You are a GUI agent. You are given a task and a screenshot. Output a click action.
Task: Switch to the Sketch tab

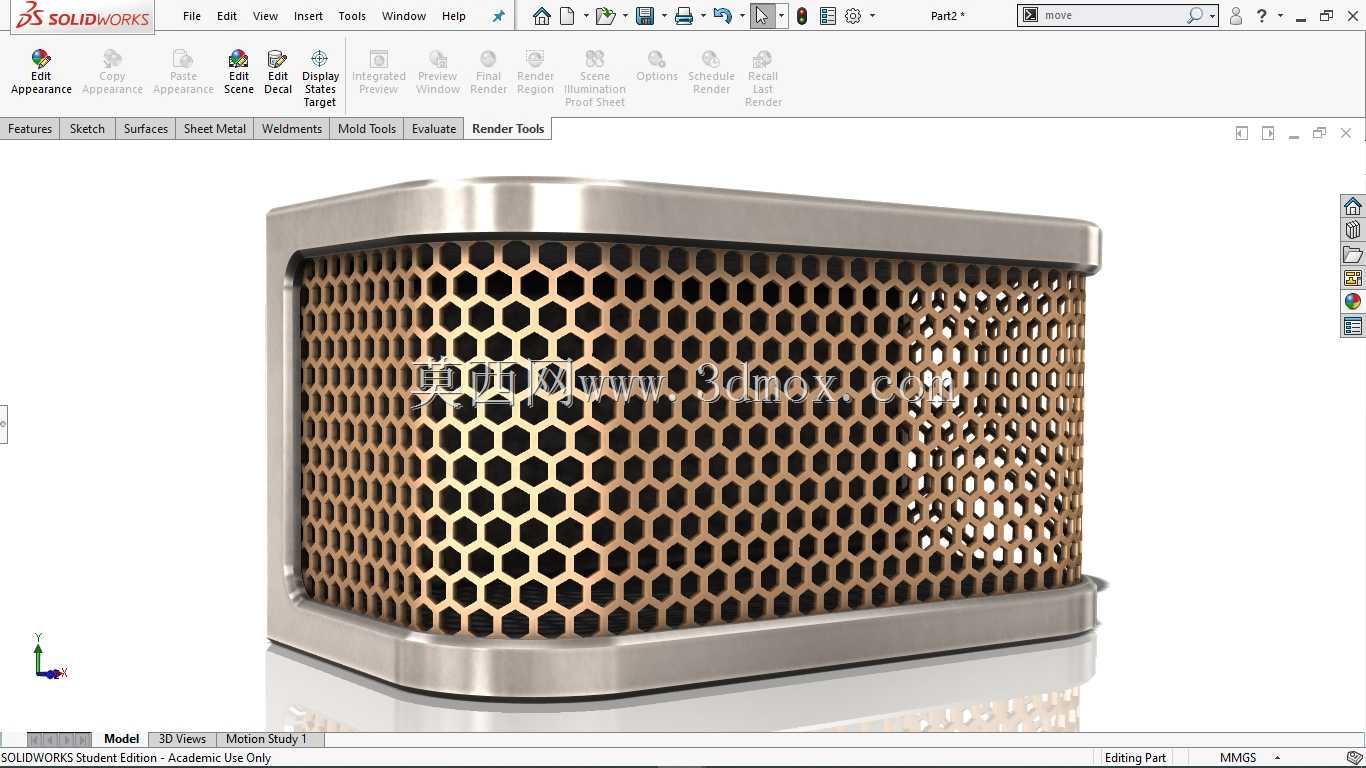pos(87,129)
